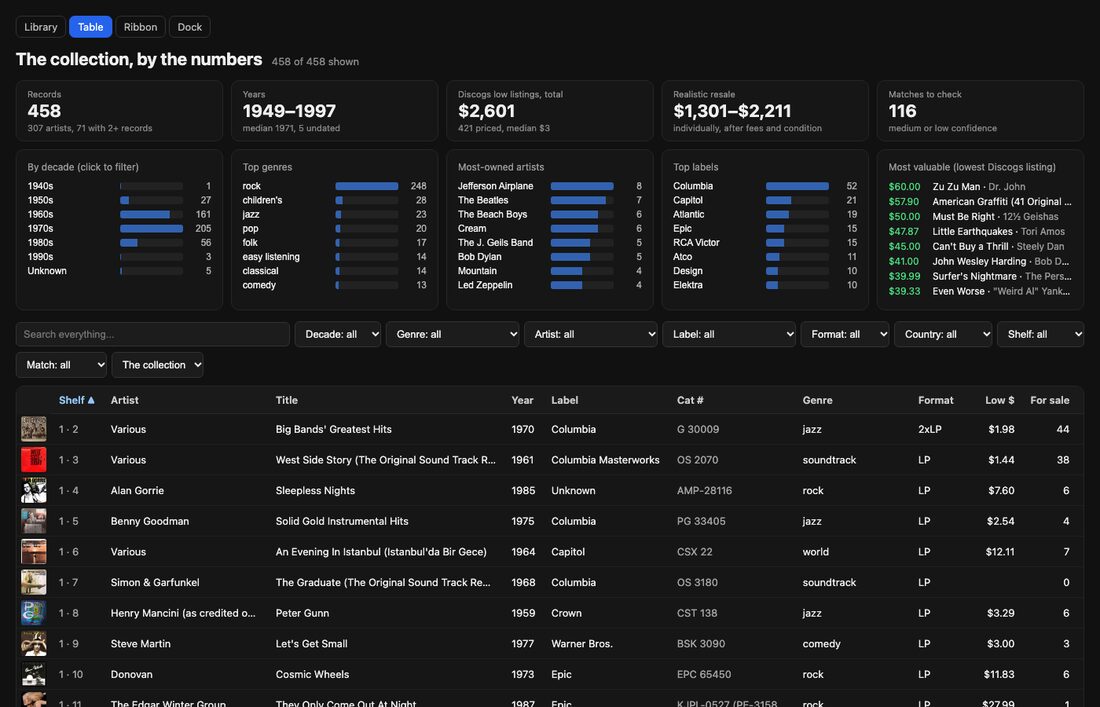The height and width of the screenshot is (707, 1100).
Task: Open The collection dropdown
Action: pyautogui.click(x=157, y=365)
